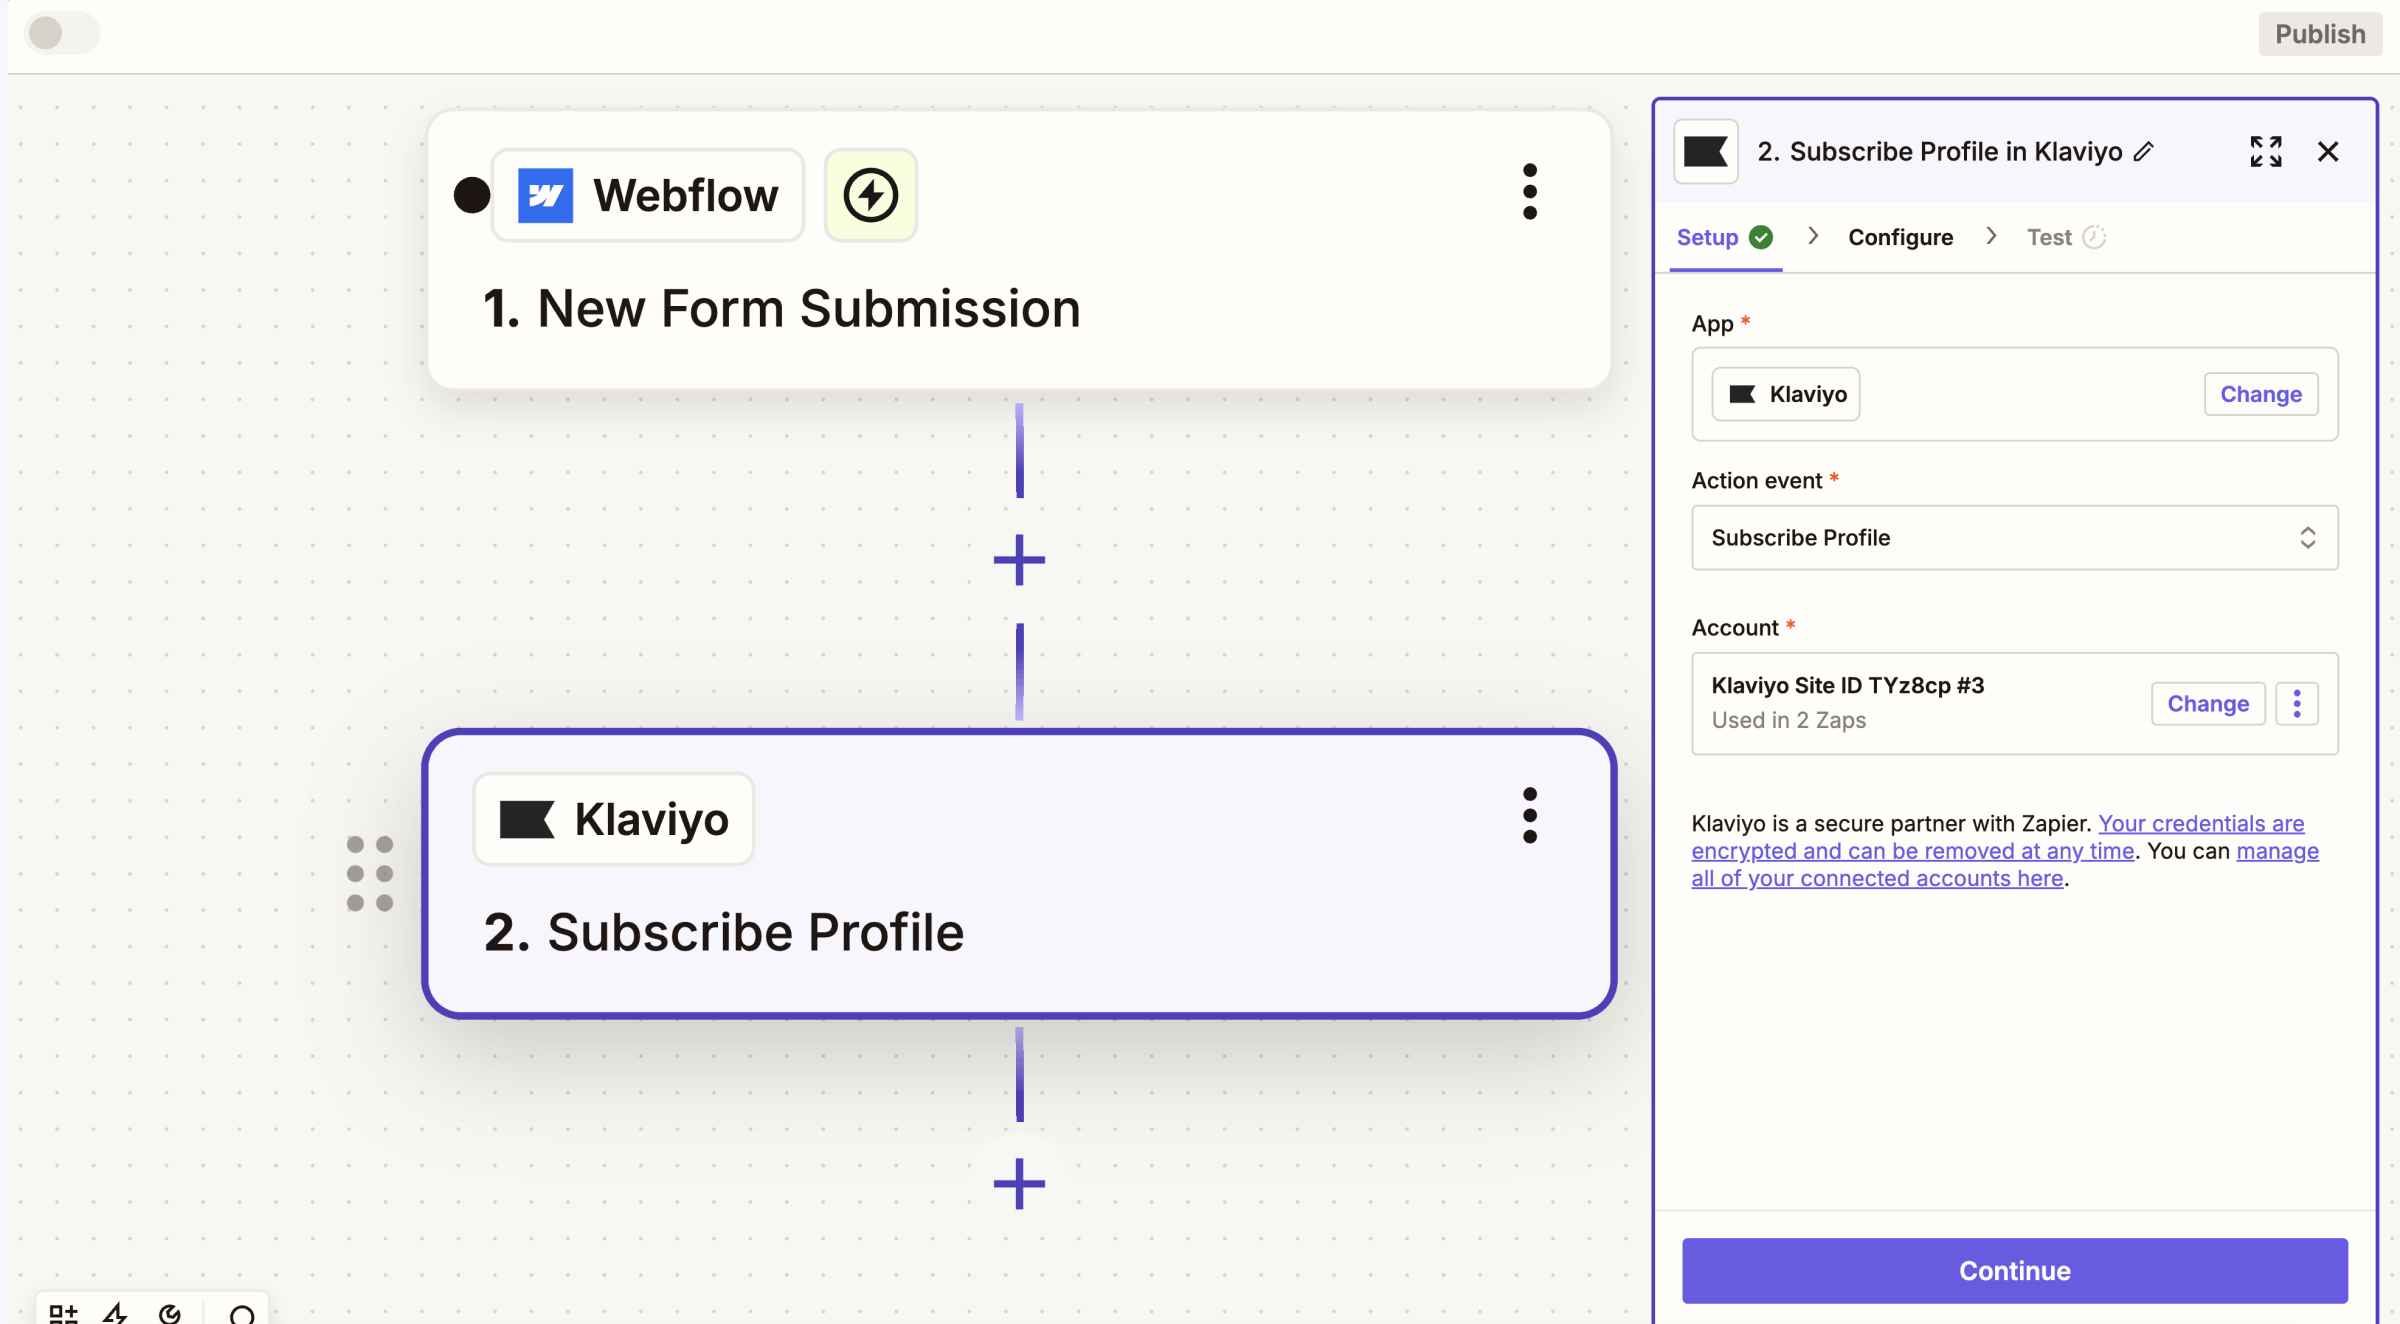Select the '2. Subscribe Profile' step title
Screen dimensions: 2400x1324
(x=723, y=932)
